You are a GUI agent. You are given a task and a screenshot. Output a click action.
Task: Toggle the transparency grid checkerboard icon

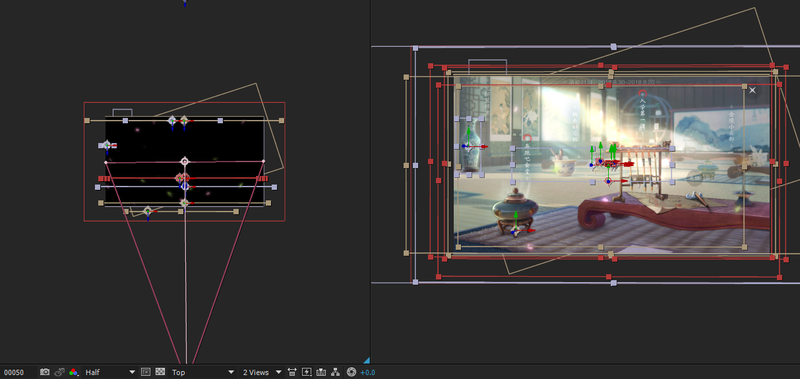(x=160, y=372)
